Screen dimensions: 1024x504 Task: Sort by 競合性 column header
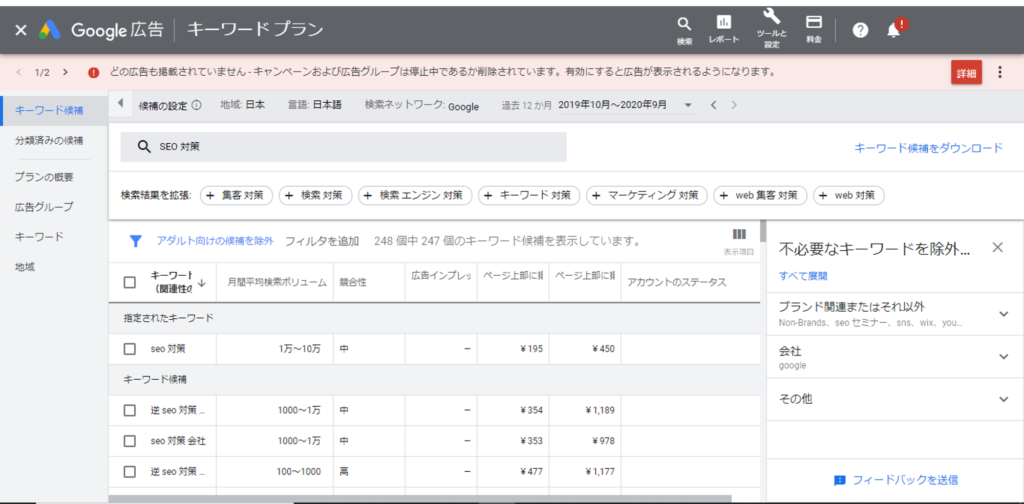[x=353, y=283]
